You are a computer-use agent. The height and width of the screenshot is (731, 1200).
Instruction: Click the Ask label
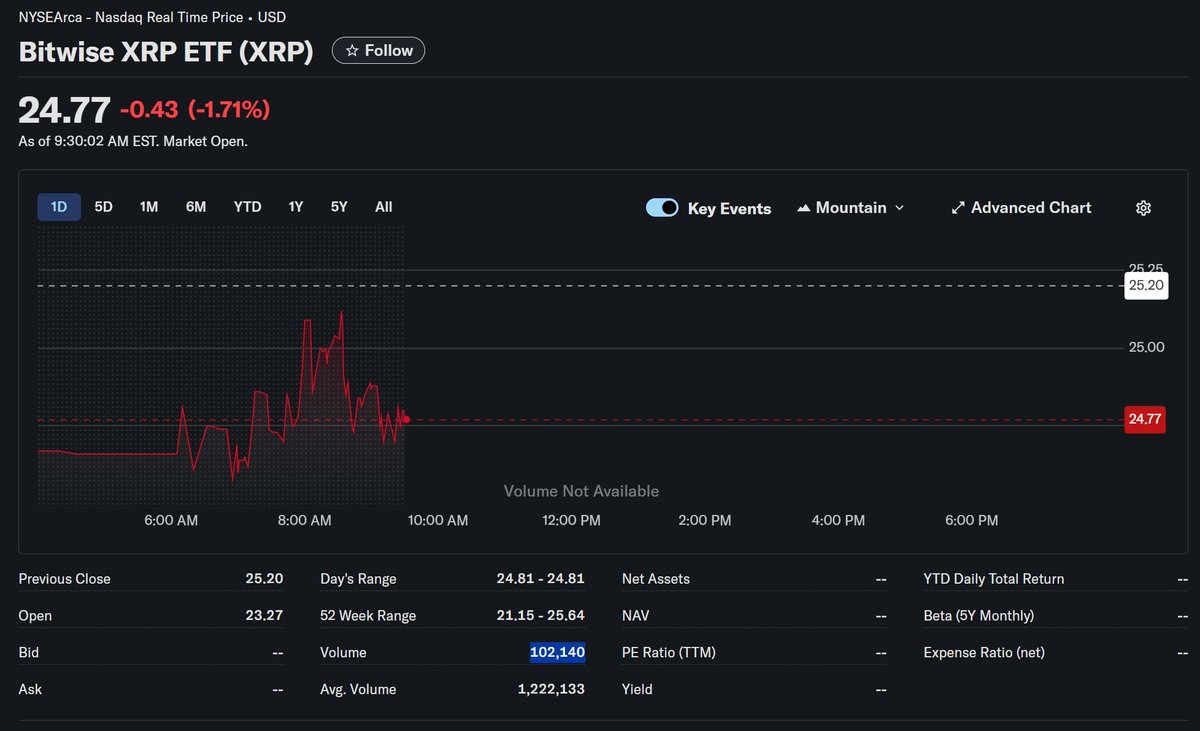[30, 689]
